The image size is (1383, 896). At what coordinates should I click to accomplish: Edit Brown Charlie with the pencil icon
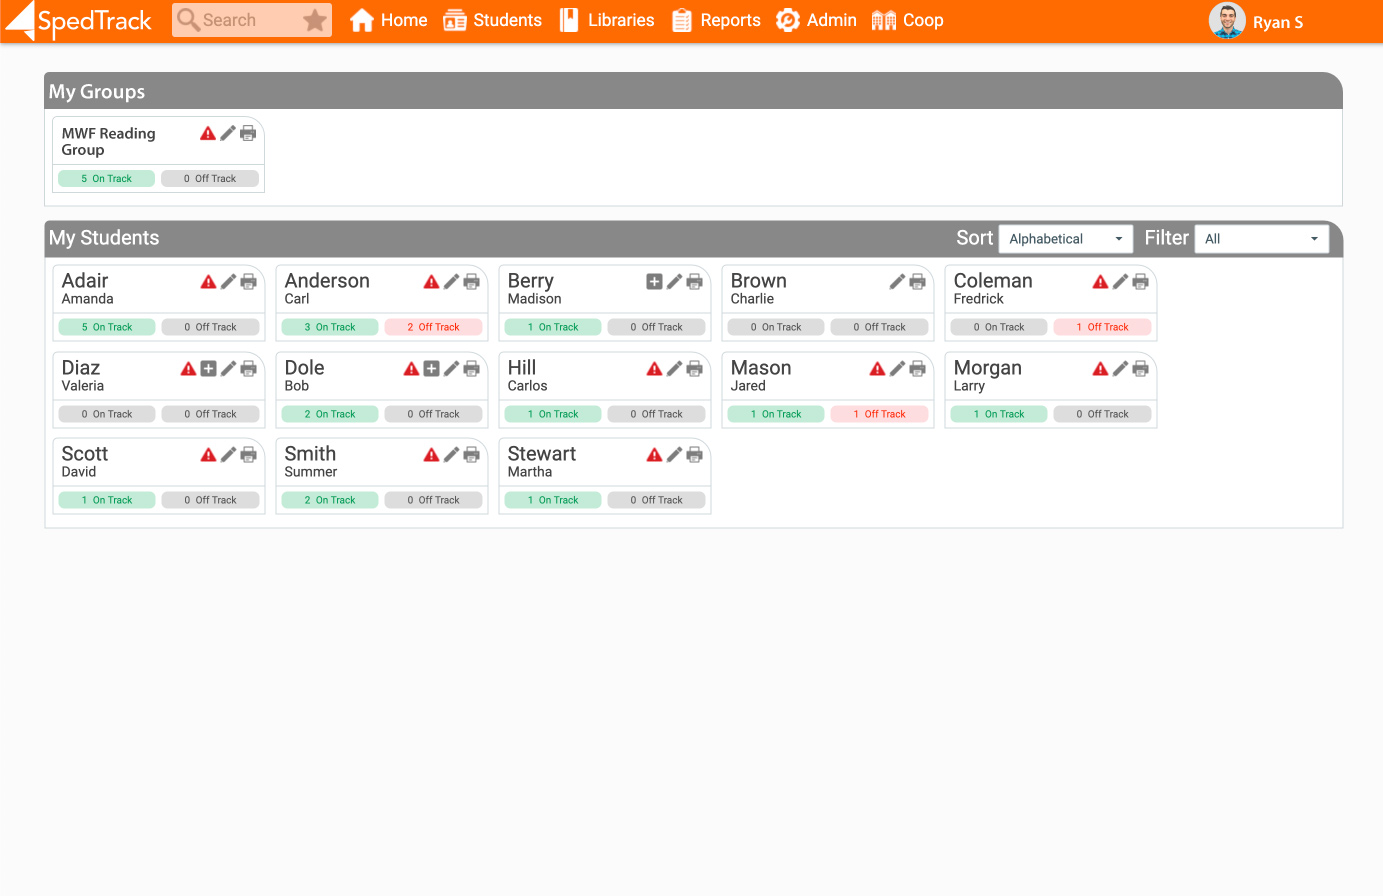[897, 282]
